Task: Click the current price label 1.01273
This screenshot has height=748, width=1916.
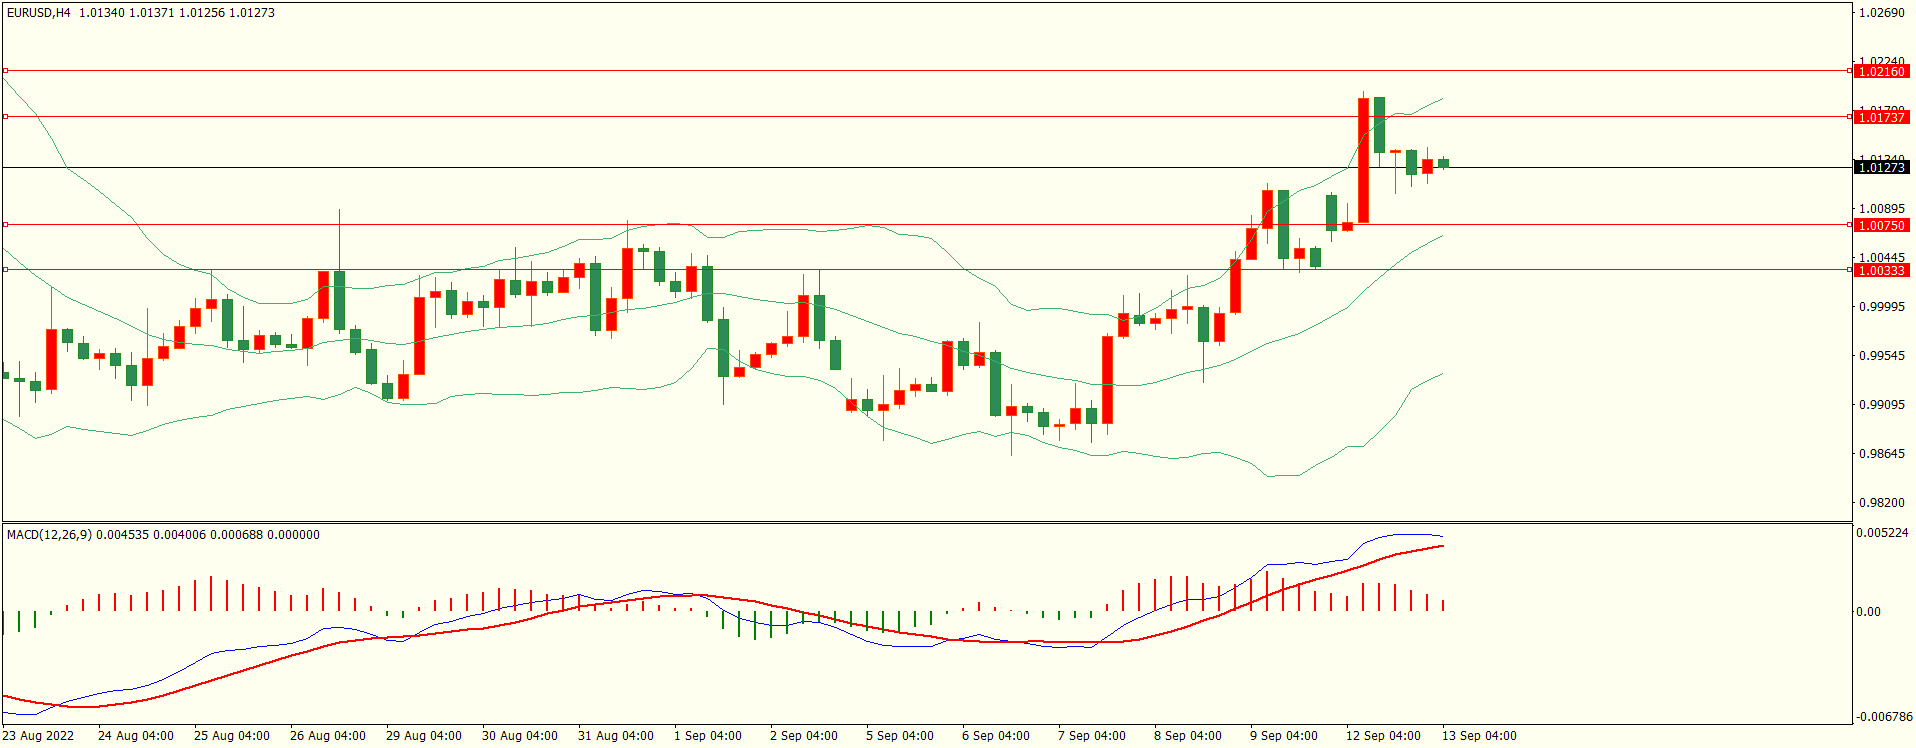Action: (1880, 167)
